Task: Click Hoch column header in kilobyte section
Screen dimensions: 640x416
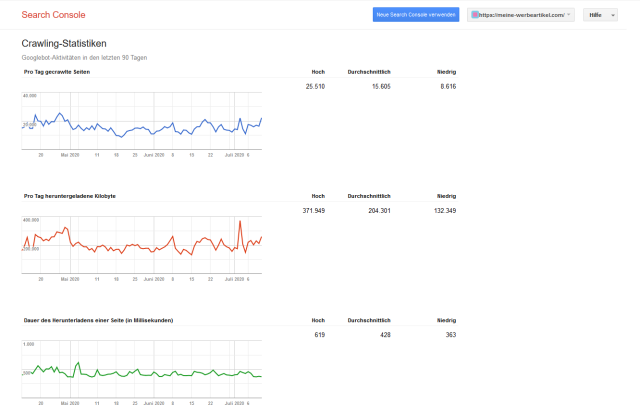Action: (318, 196)
